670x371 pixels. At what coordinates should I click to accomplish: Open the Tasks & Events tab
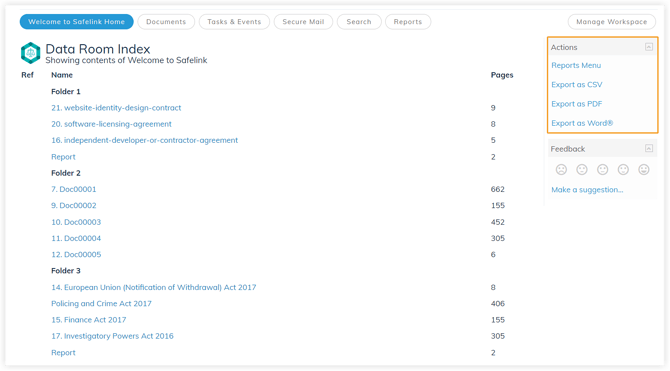[234, 22]
